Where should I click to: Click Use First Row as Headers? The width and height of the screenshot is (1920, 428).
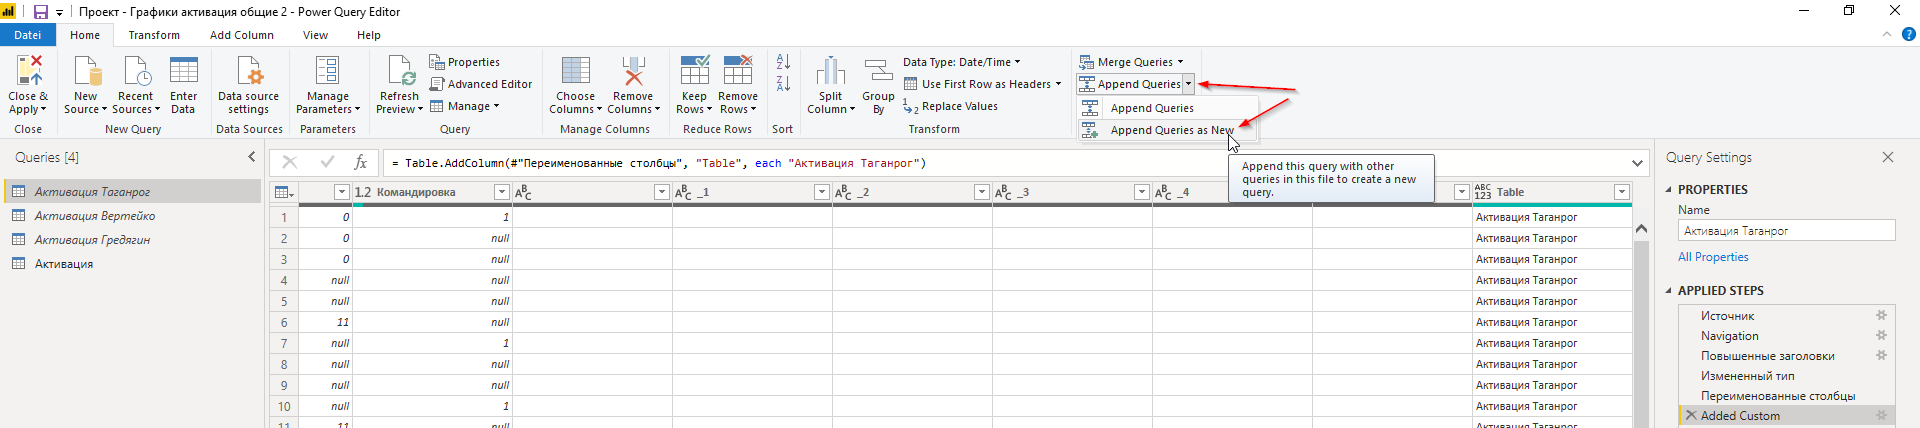pyautogui.click(x=982, y=84)
